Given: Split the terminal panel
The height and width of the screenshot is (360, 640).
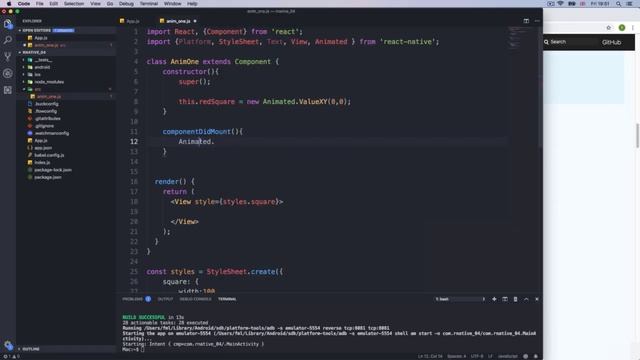Looking at the screenshot, I should pos(505,299).
